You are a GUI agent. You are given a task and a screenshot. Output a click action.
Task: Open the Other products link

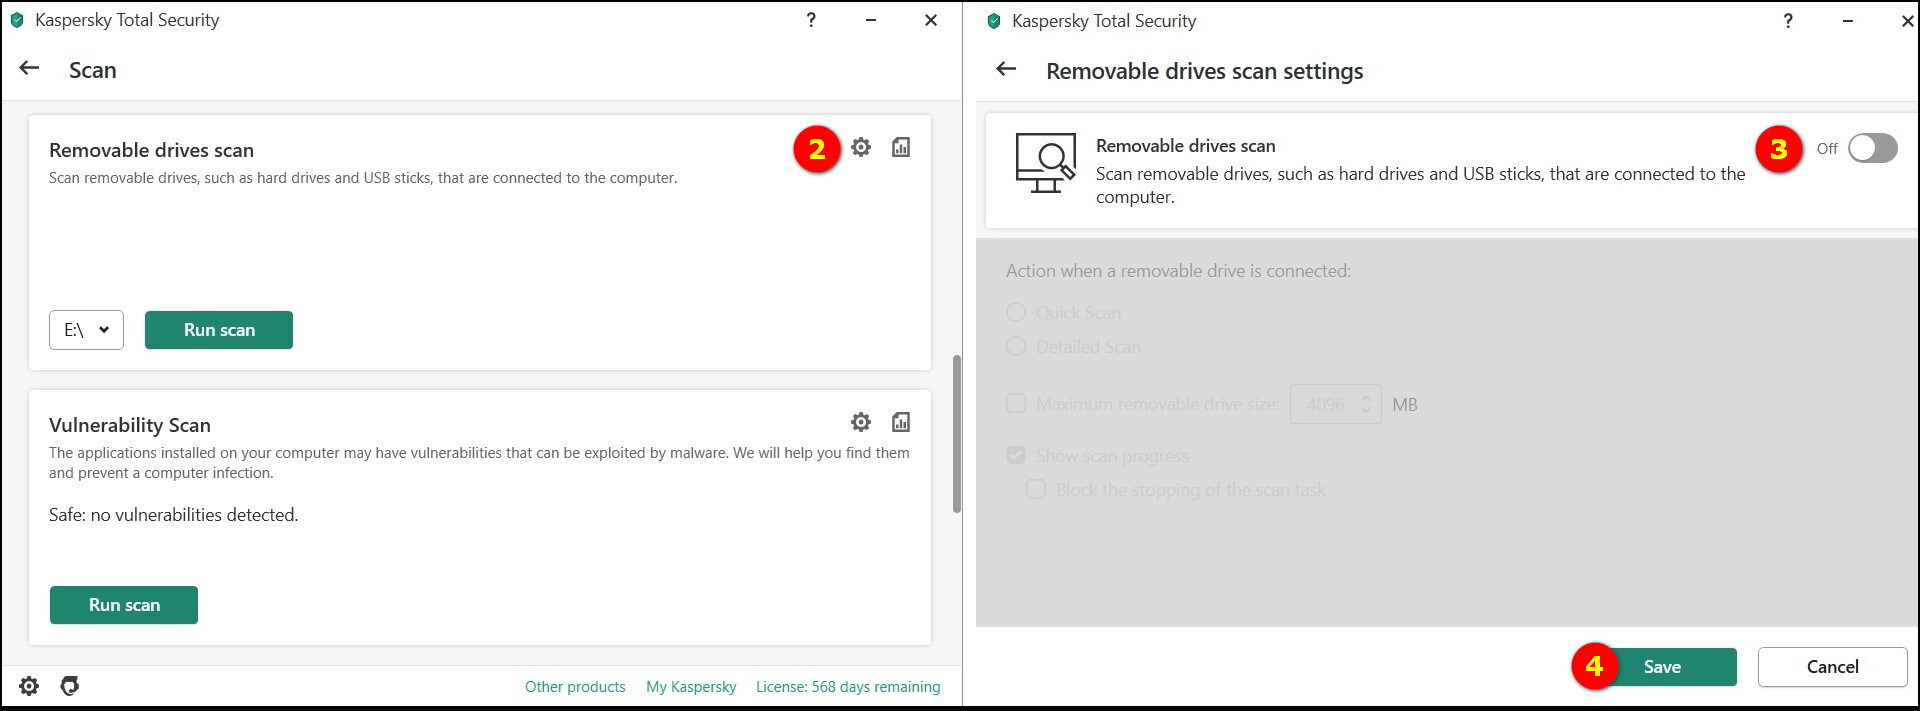[575, 687]
